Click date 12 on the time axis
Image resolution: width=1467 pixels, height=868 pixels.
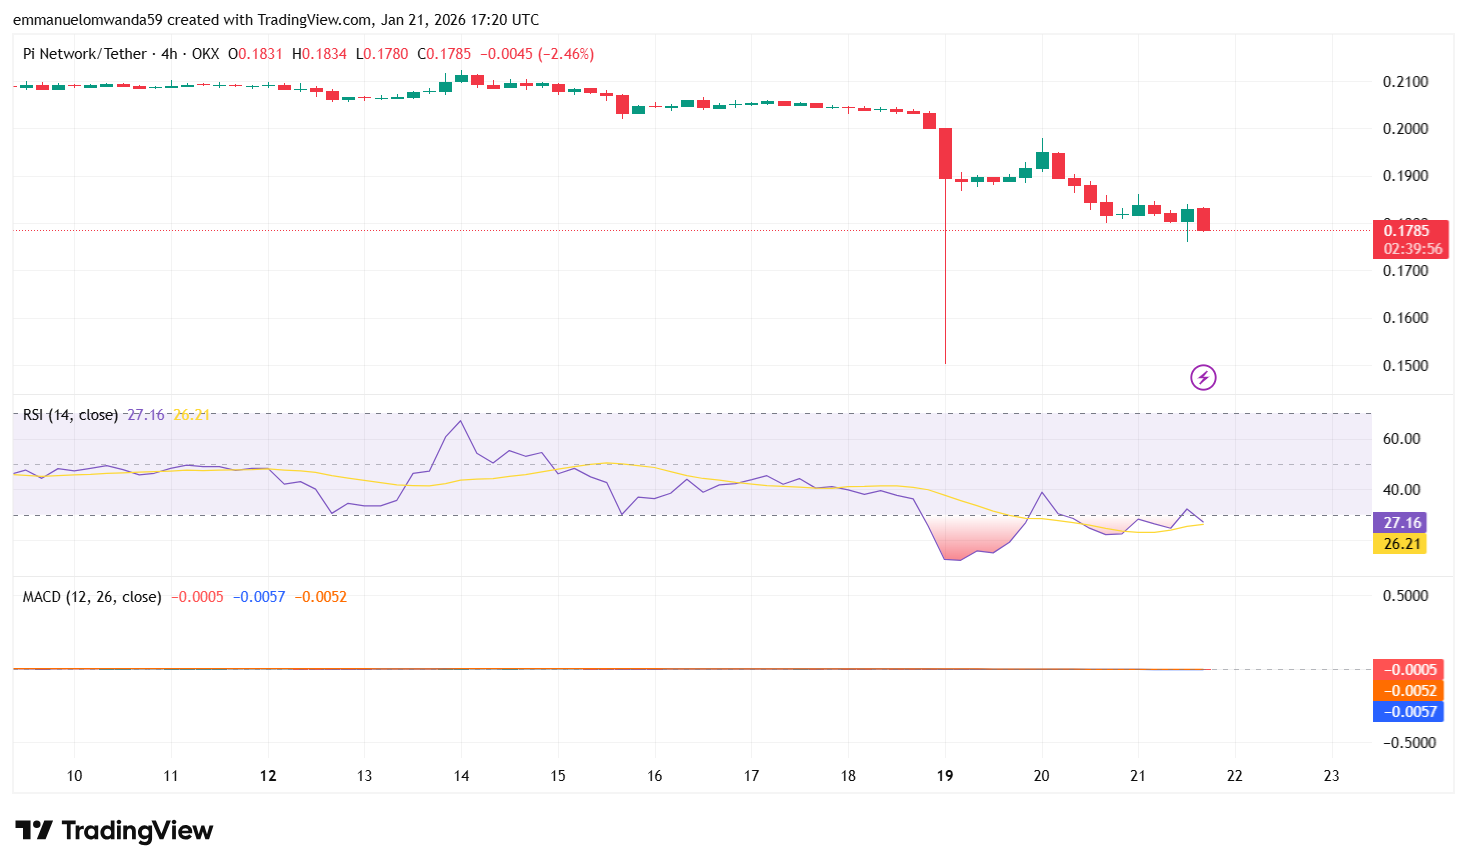pyautogui.click(x=268, y=776)
